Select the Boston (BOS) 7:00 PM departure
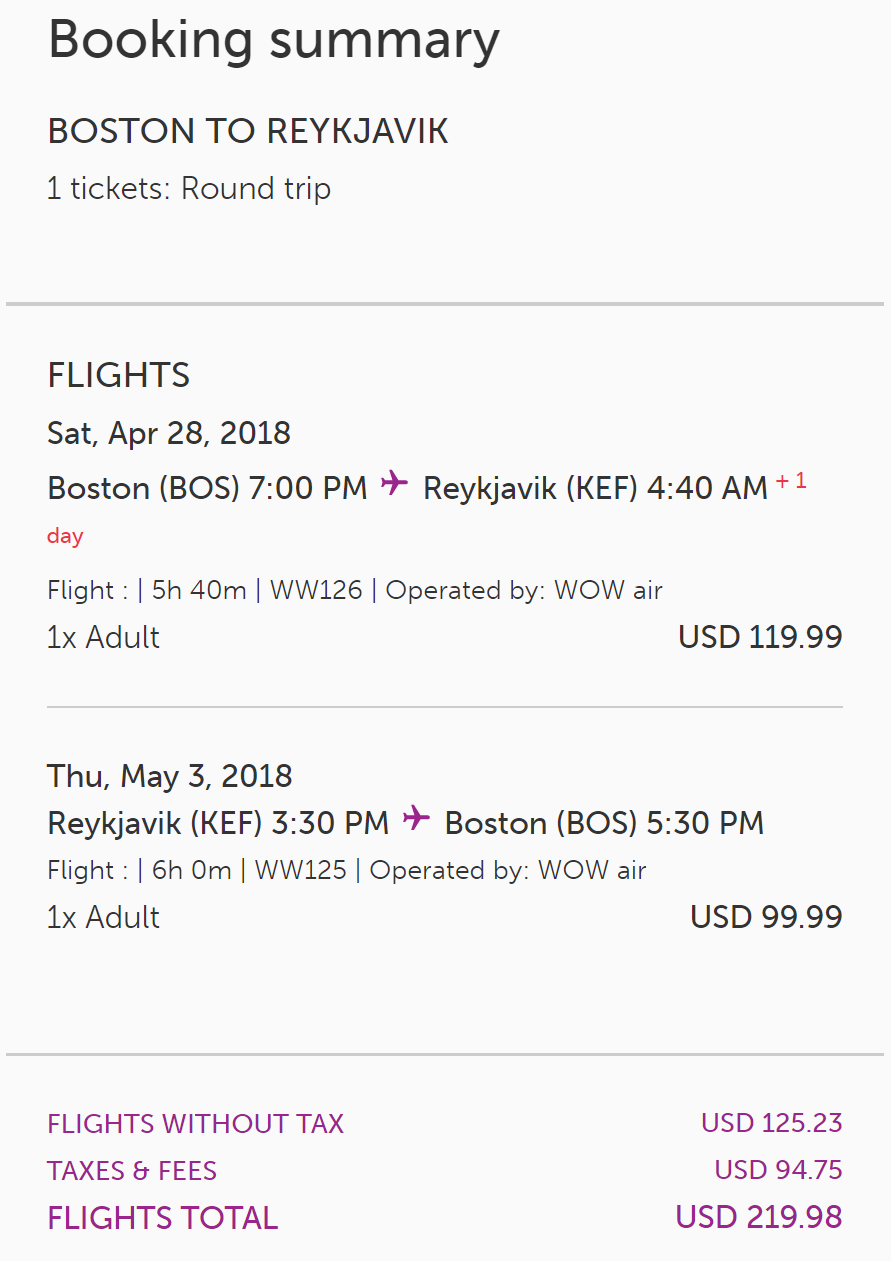 [207, 488]
